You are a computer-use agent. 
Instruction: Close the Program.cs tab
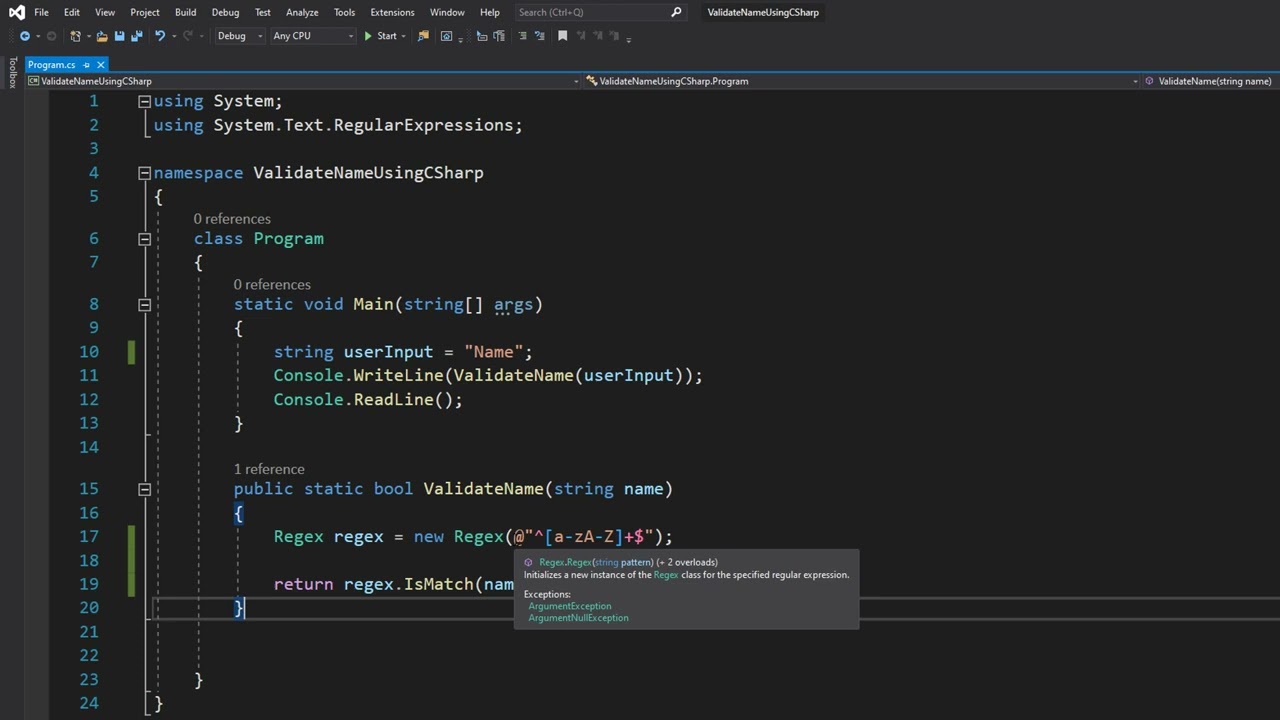[100, 65]
